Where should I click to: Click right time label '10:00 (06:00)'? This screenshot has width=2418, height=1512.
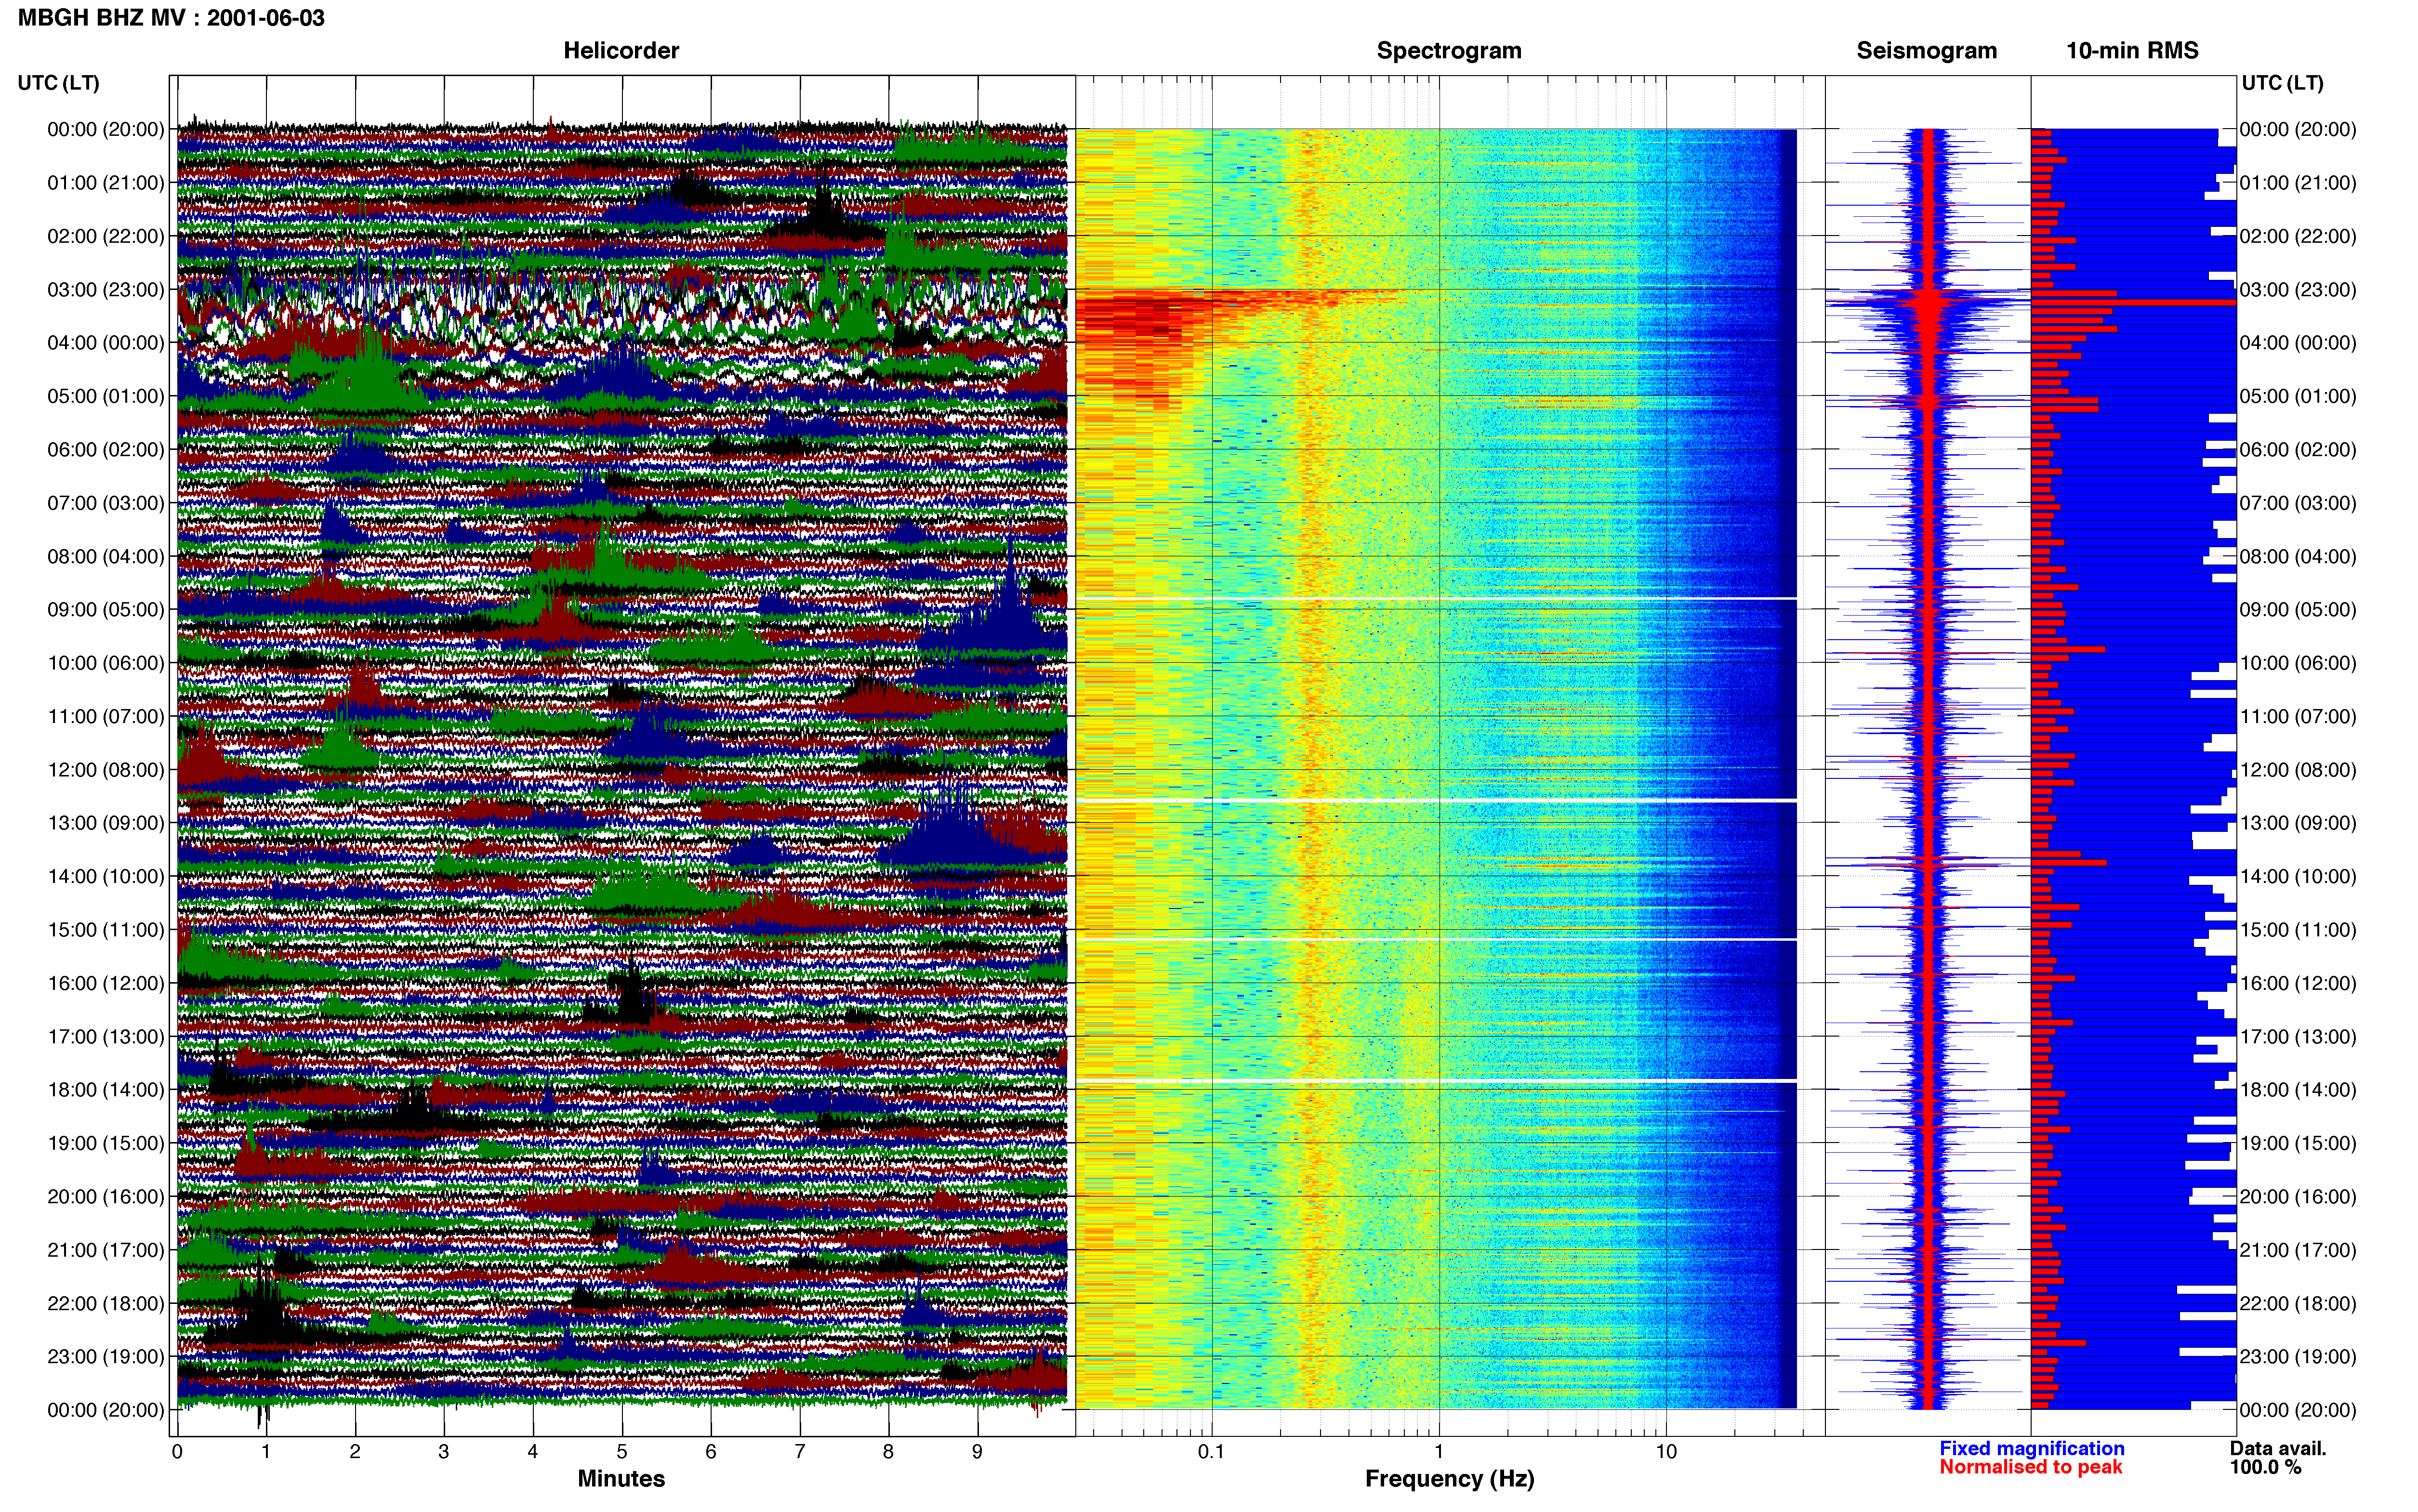click(2297, 663)
